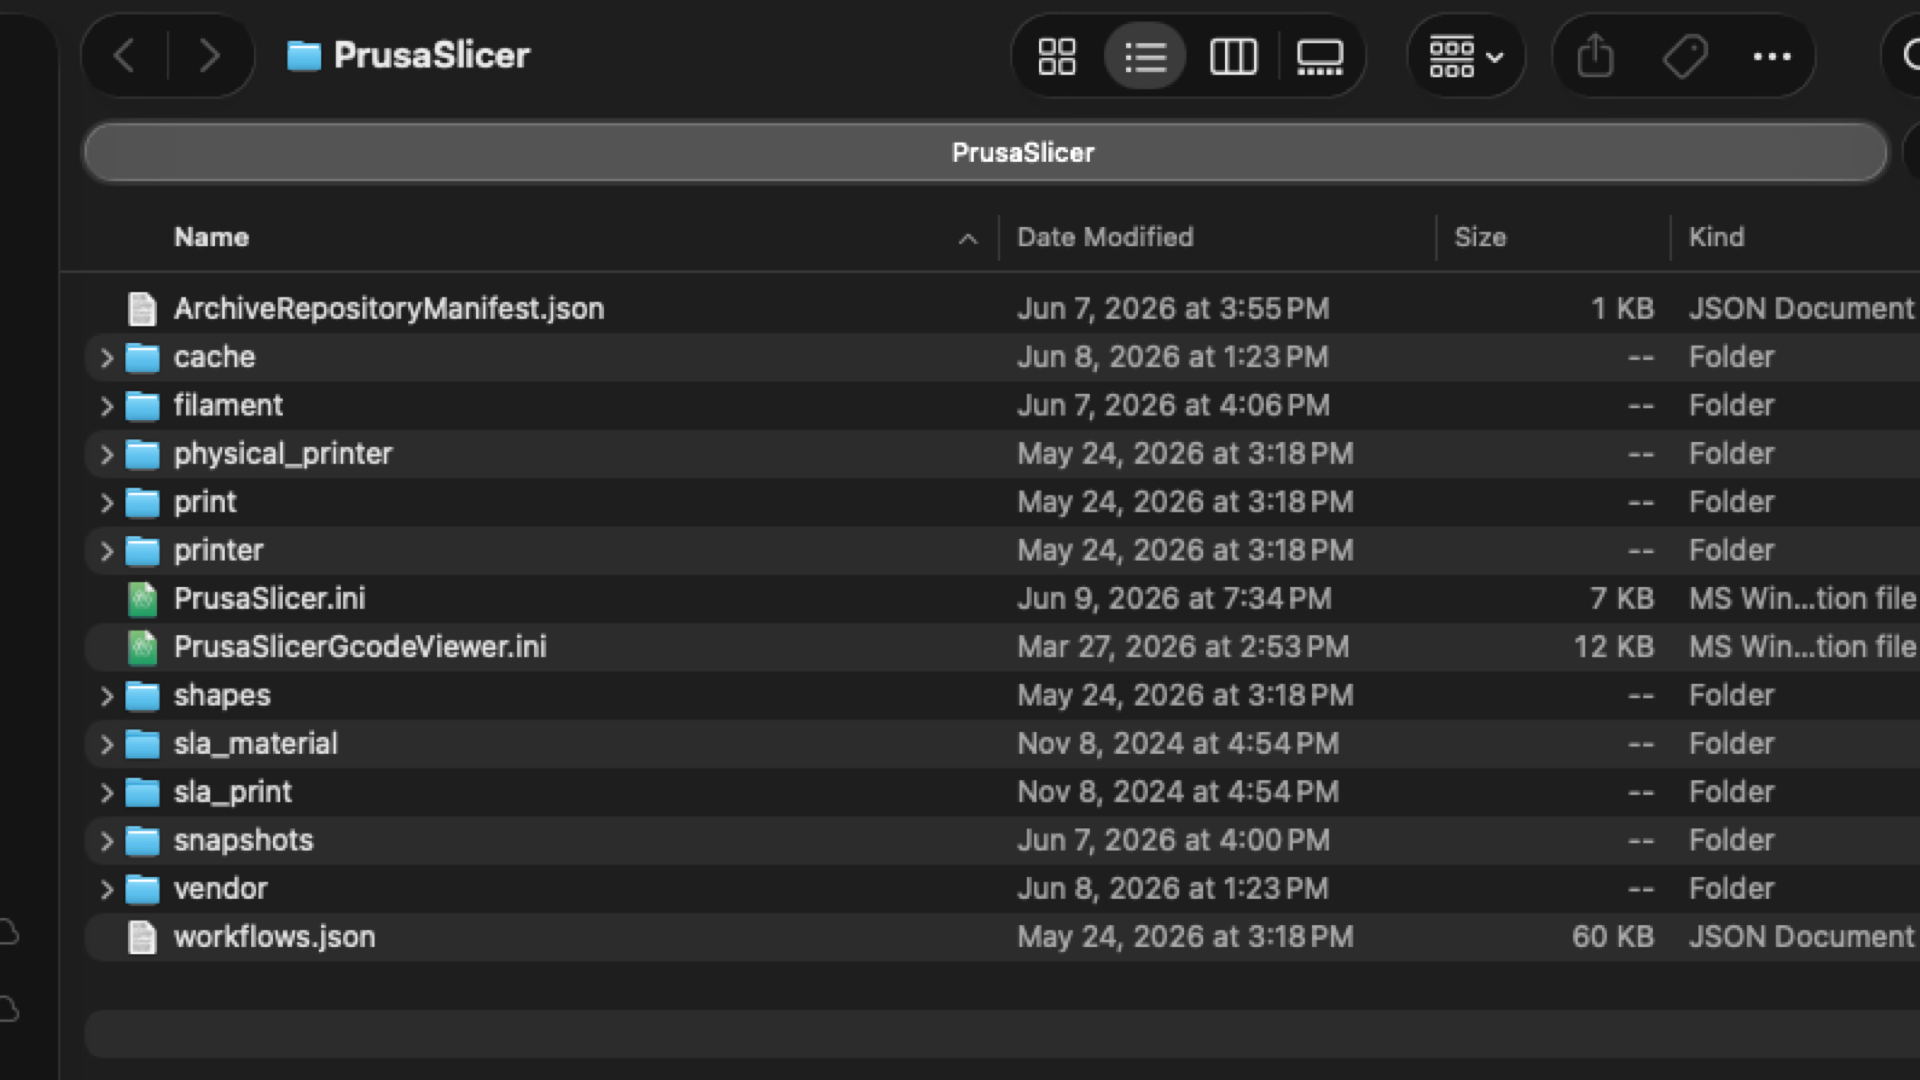Screen dimensions: 1920x1080
Task: Select the folder name sla_print
Action: click(232, 792)
